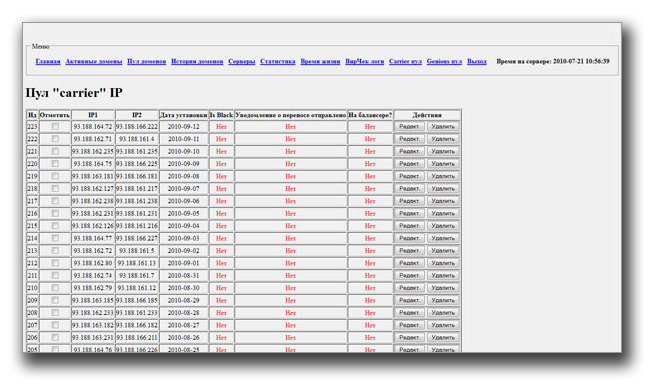This screenshot has height=385, width=648.
Task: Click Редакт. button for row 223
Action: click(409, 126)
